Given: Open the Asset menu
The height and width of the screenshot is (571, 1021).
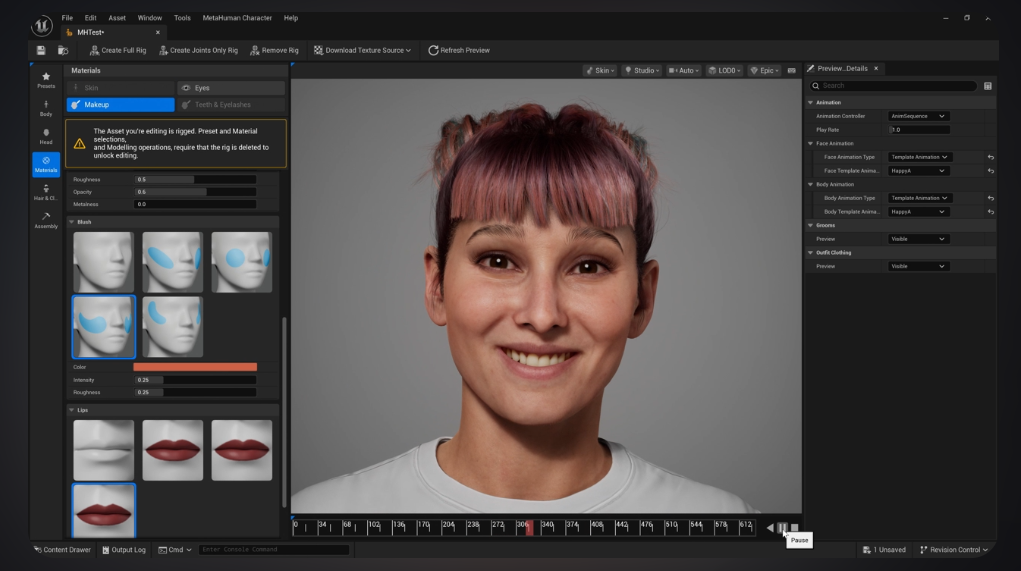Looking at the screenshot, I should pyautogui.click(x=117, y=18).
